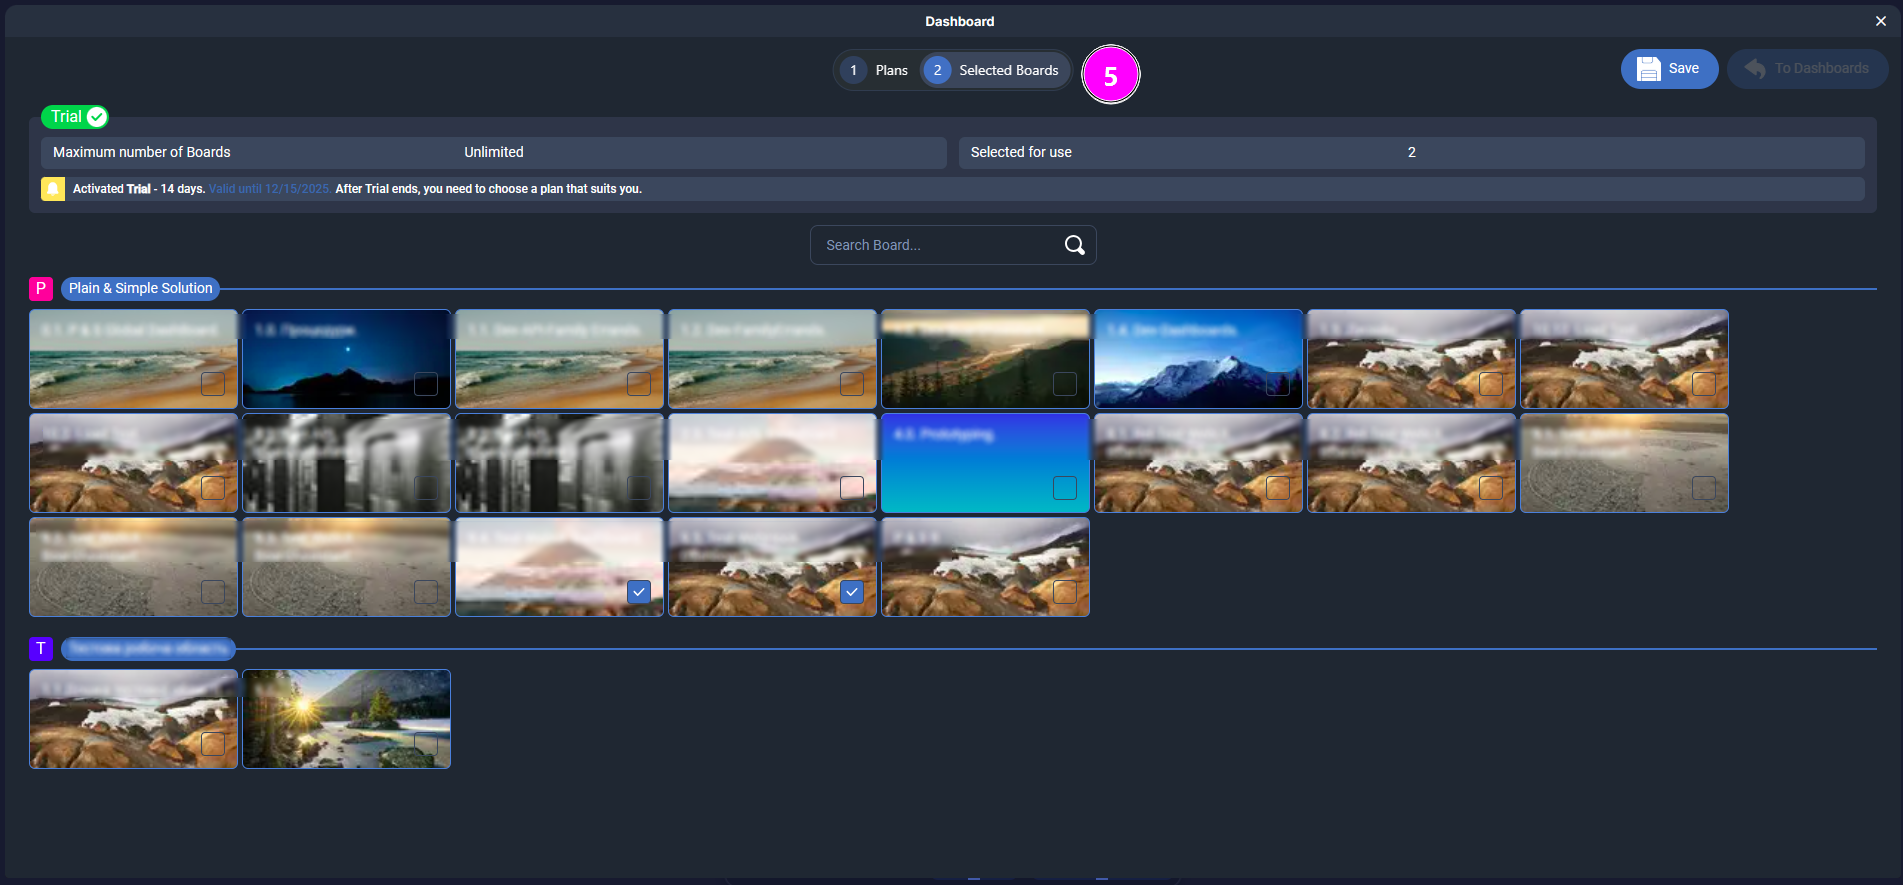This screenshot has width=1903, height=885.
Task: Switch to the Plans step
Action: coord(876,70)
